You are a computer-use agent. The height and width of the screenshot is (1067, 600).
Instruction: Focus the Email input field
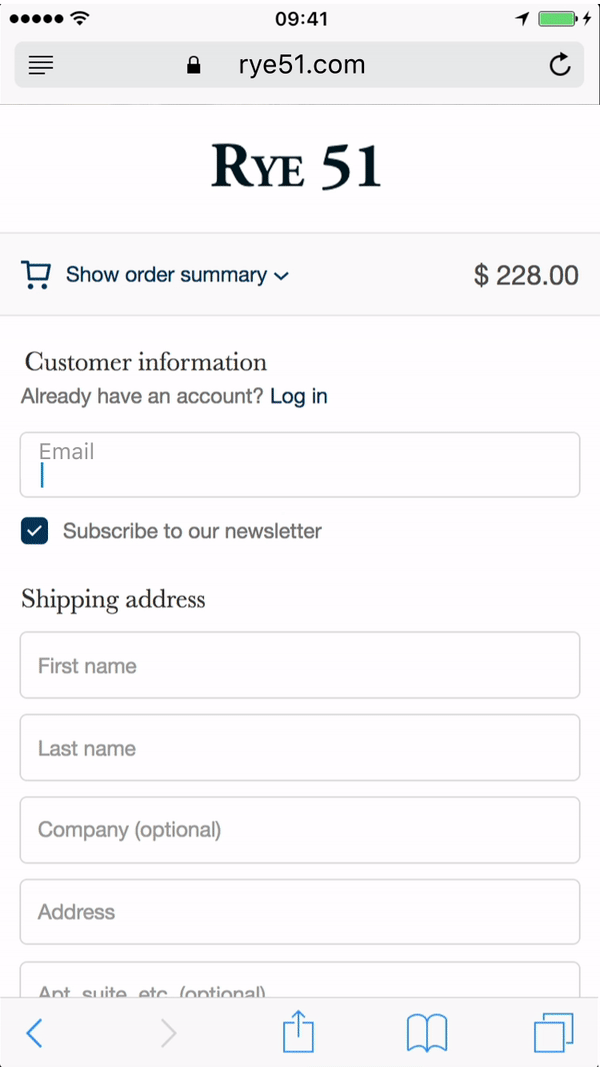(x=300, y=465)
